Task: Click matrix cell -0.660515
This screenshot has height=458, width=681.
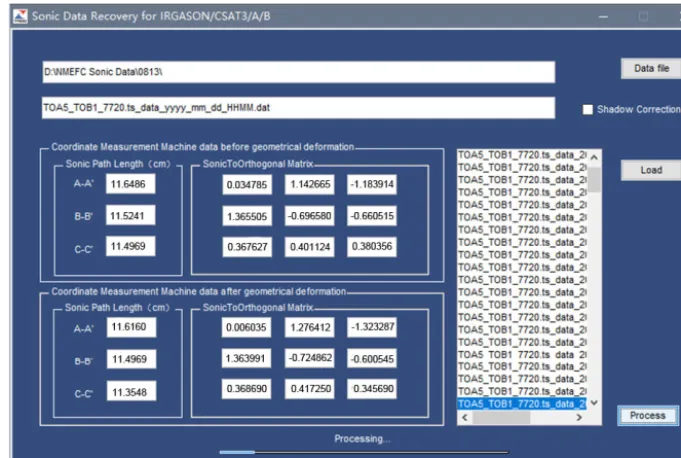Action: coord(372,216)
